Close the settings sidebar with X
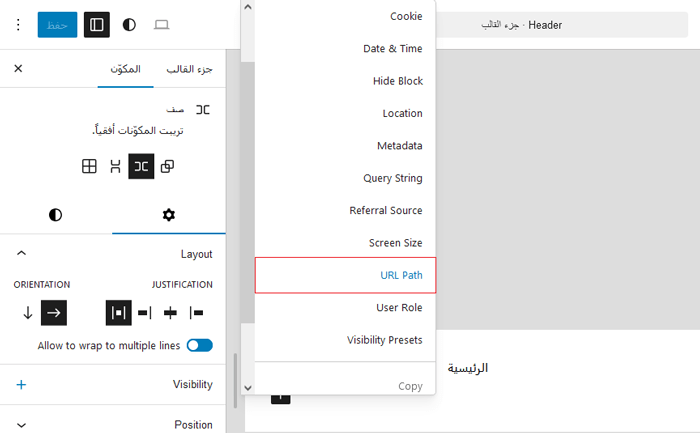The height and width of the screenshot is (433, 700). click(18, 69)
